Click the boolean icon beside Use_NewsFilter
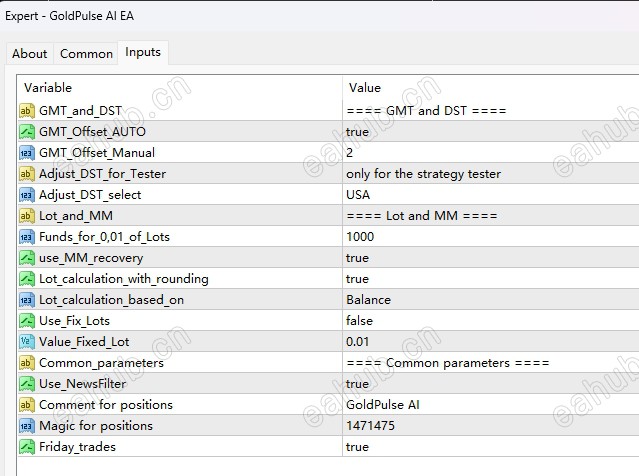Image resolution: width=639 pixels, height=476 pixels. (x=26, y=384)
